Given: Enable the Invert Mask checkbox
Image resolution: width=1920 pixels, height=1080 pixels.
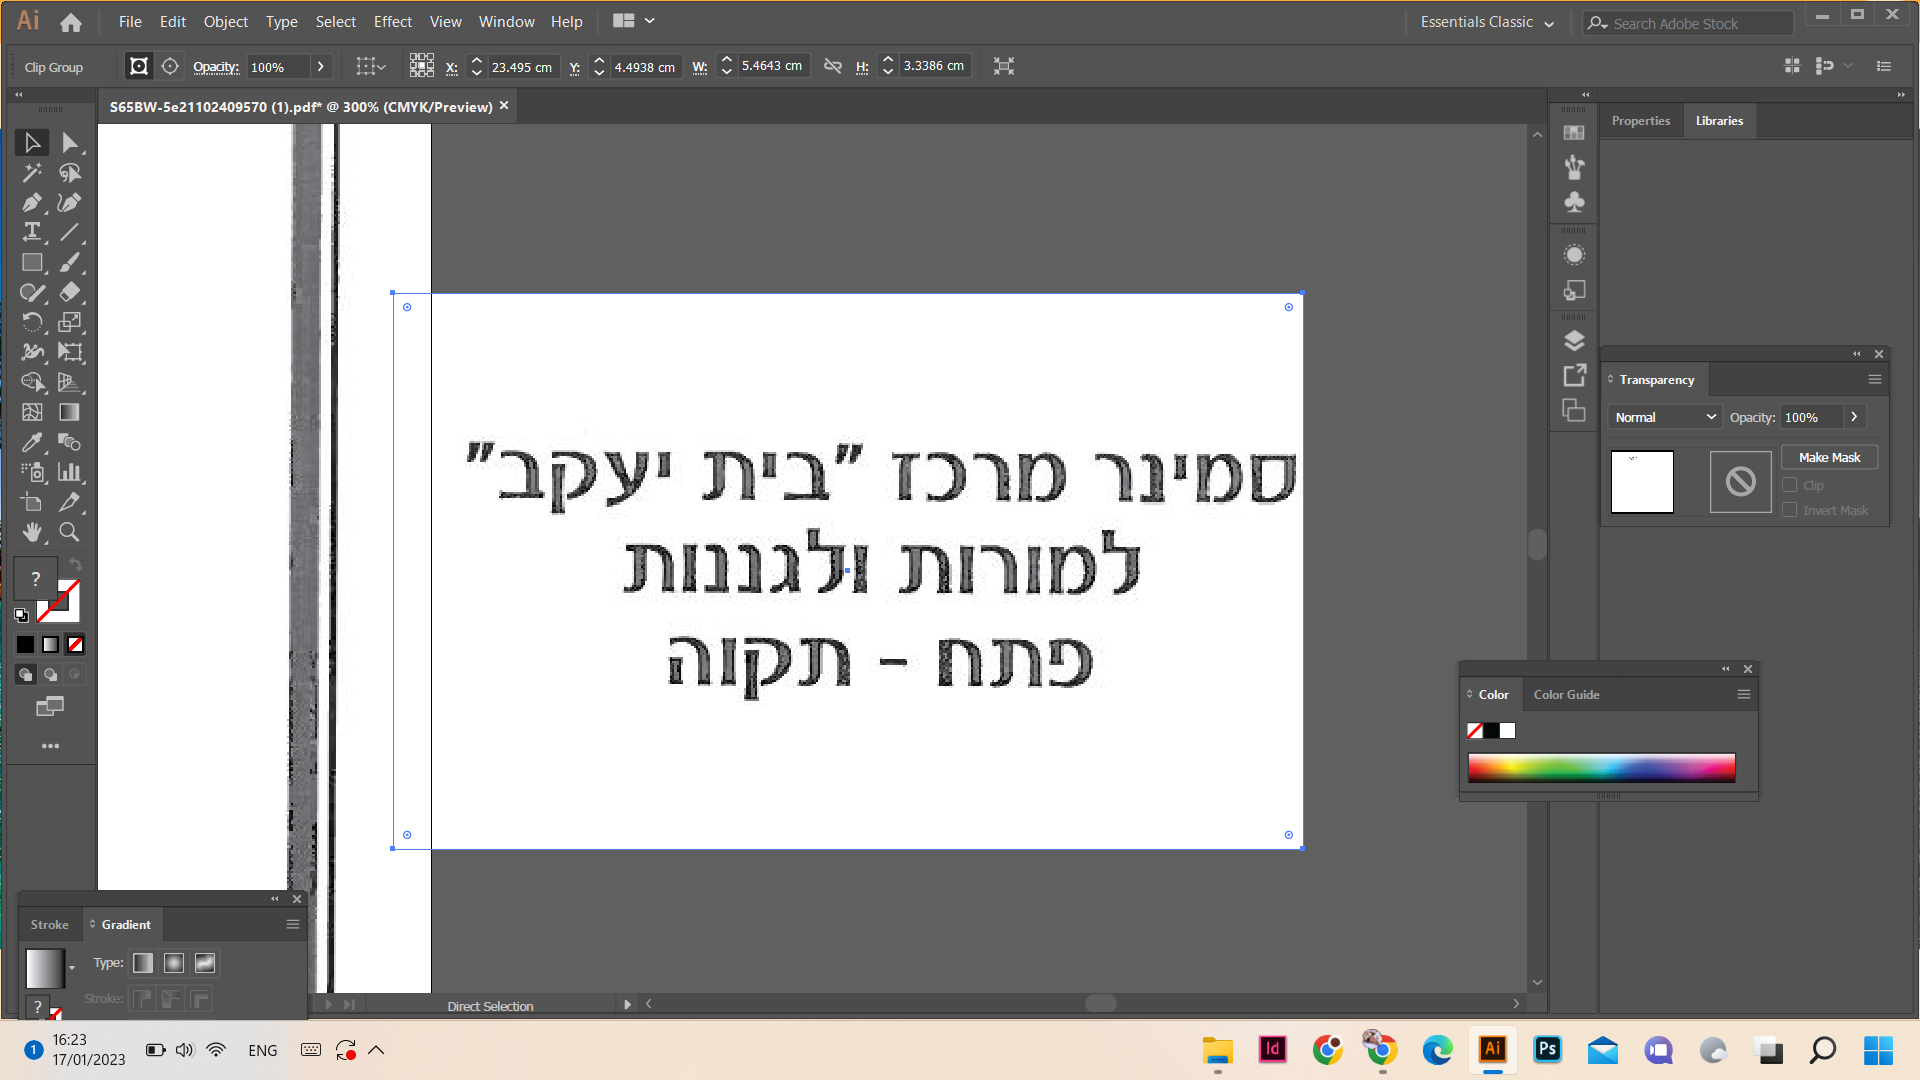Looking at the screenshot, I should (x=1790, y=510).
